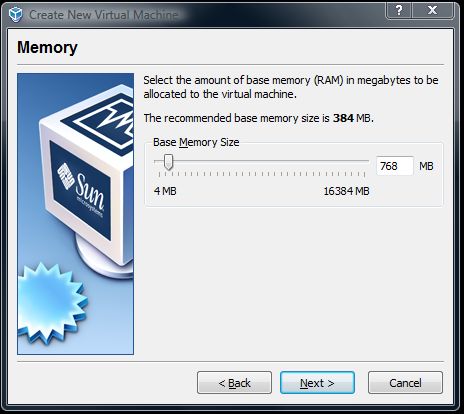Click the tick mark scale below the slider

pos(262,174)
